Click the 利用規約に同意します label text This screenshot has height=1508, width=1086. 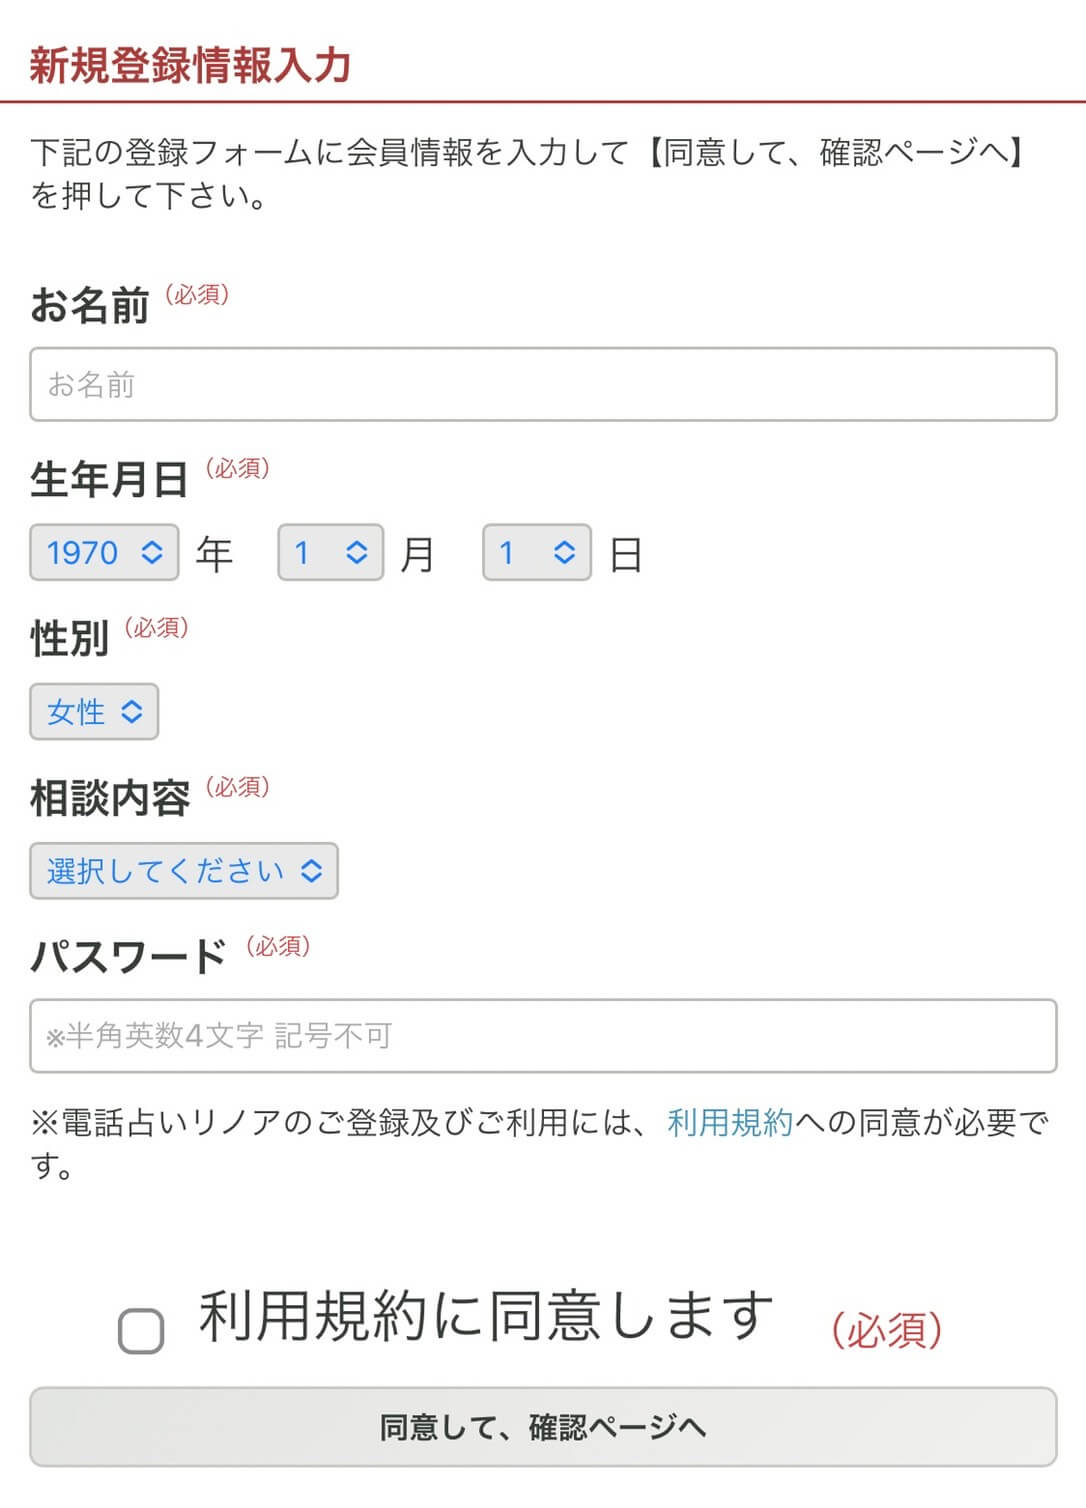pyautogui.click(x=486, y=1316)
